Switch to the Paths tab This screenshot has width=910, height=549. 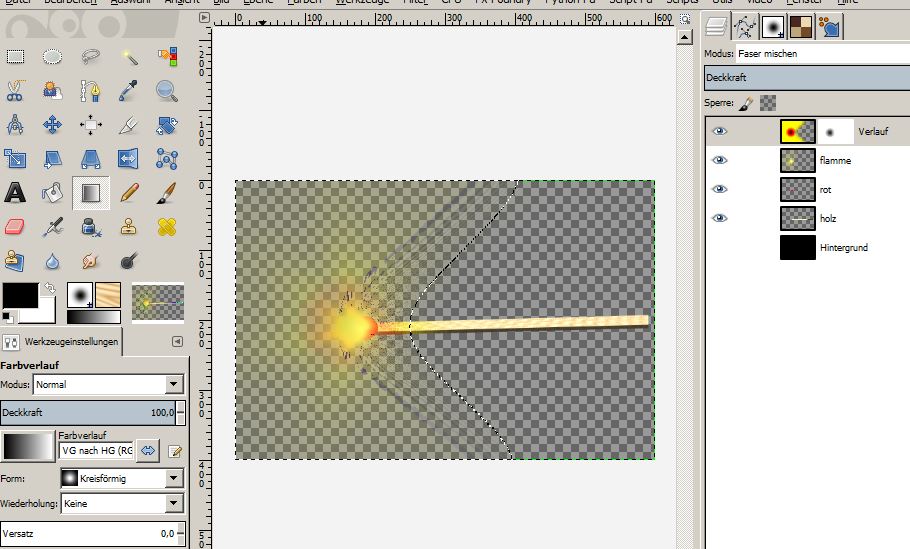point(745,27)
